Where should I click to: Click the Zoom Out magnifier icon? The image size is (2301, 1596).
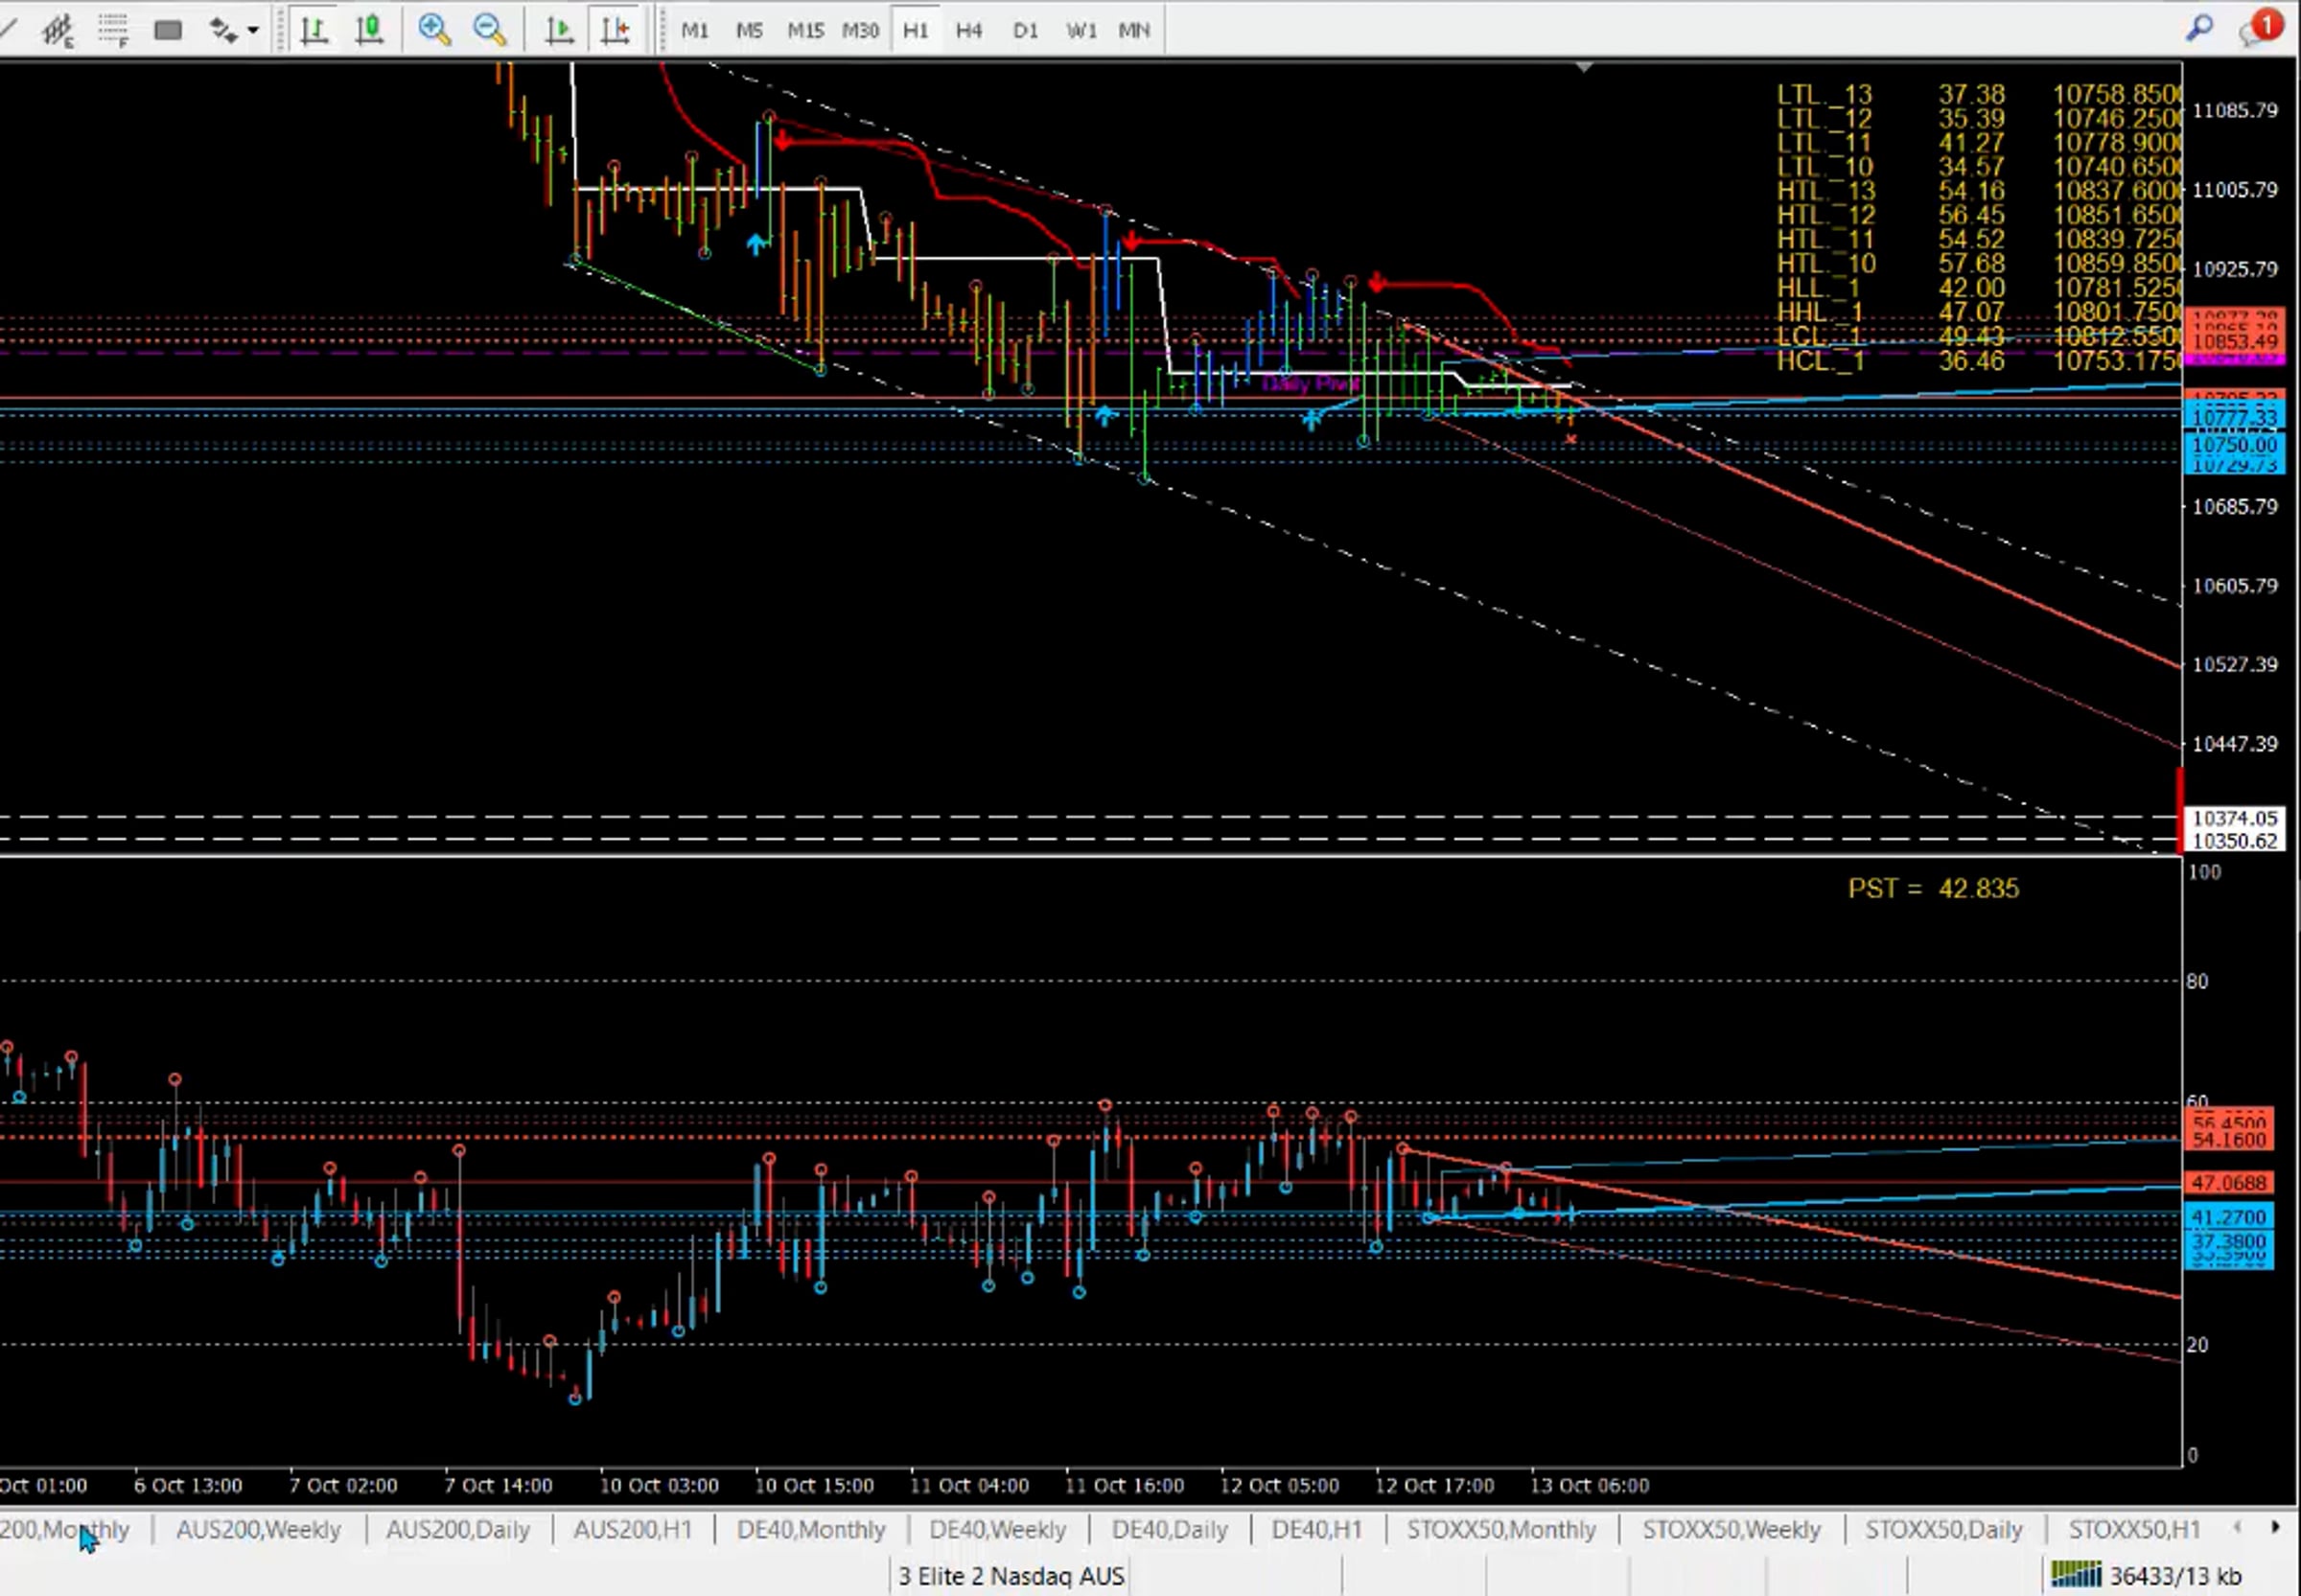pyautogui.click(x=490, y=30)
